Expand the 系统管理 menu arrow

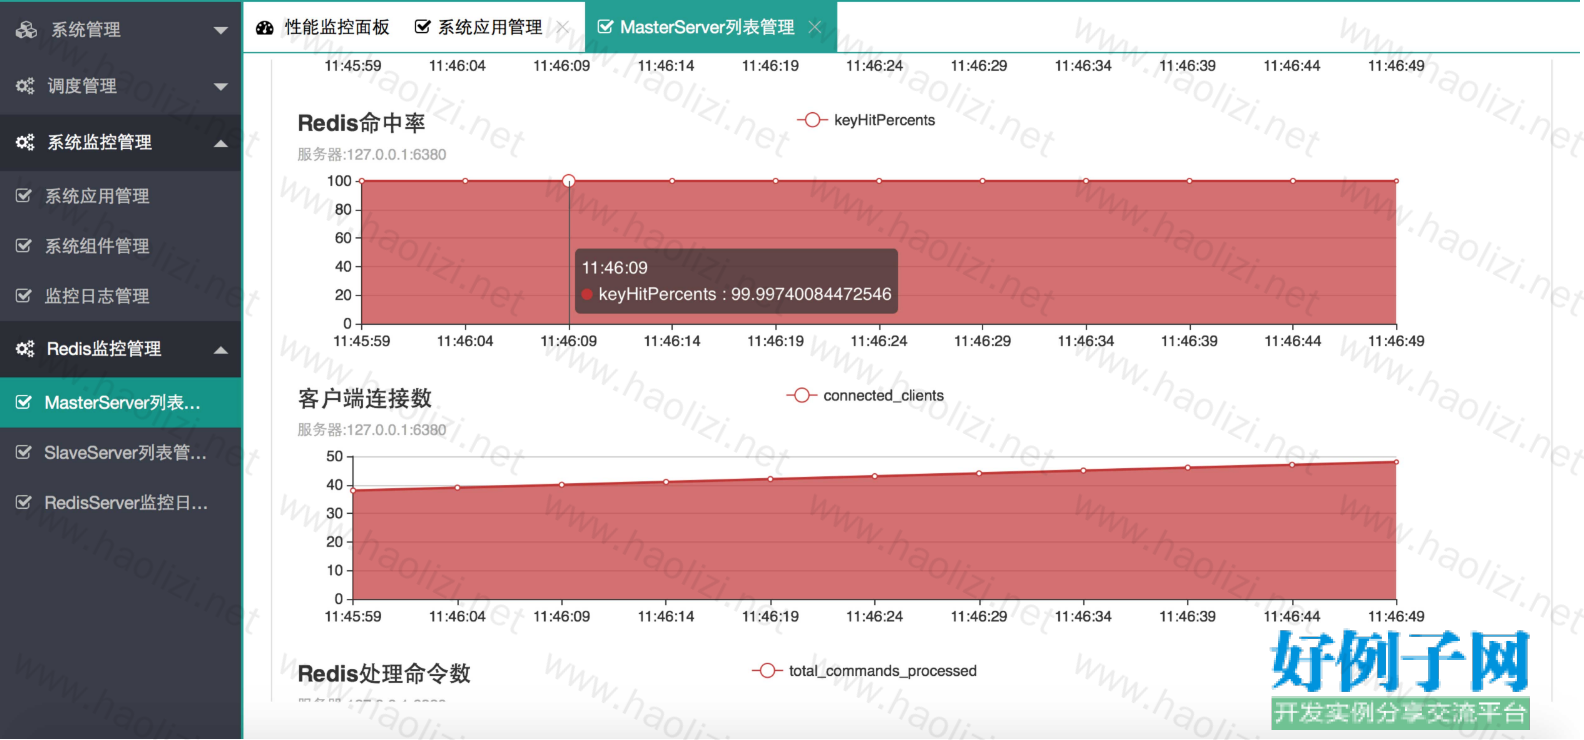tap(221, 30)
